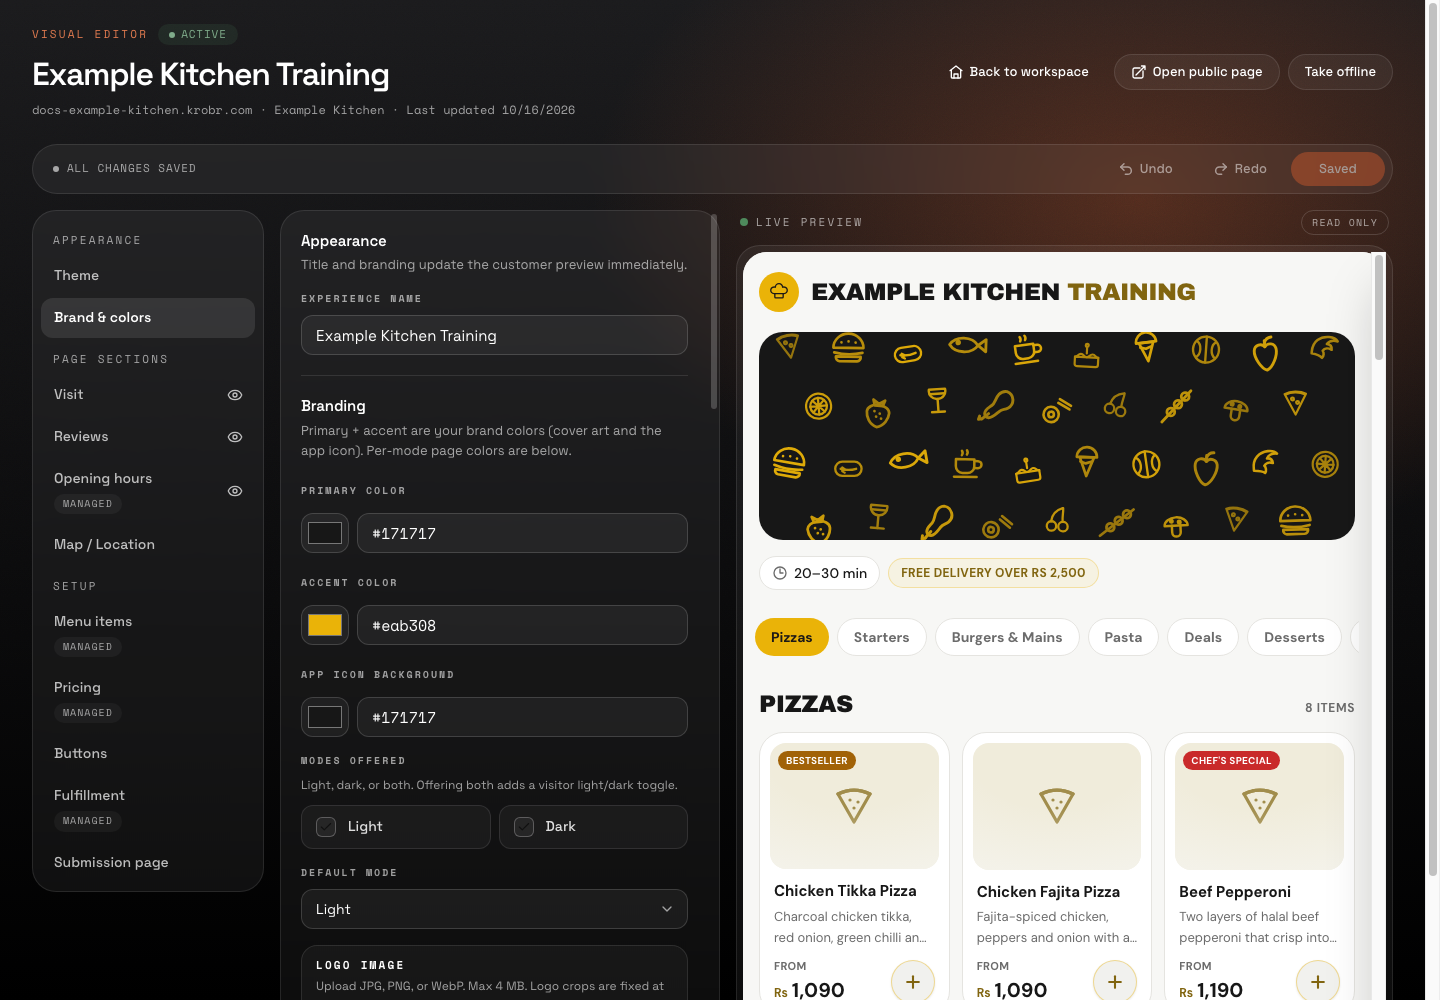The image size is (1440, 1000).
Task: Go to Pricing setup
Action: [x=148, y=699]
